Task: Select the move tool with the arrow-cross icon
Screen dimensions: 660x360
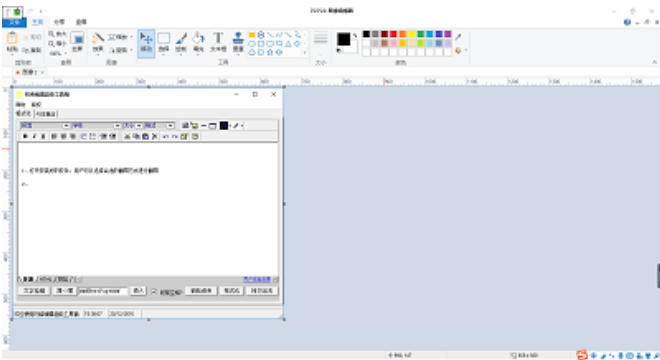Action: 146,43
